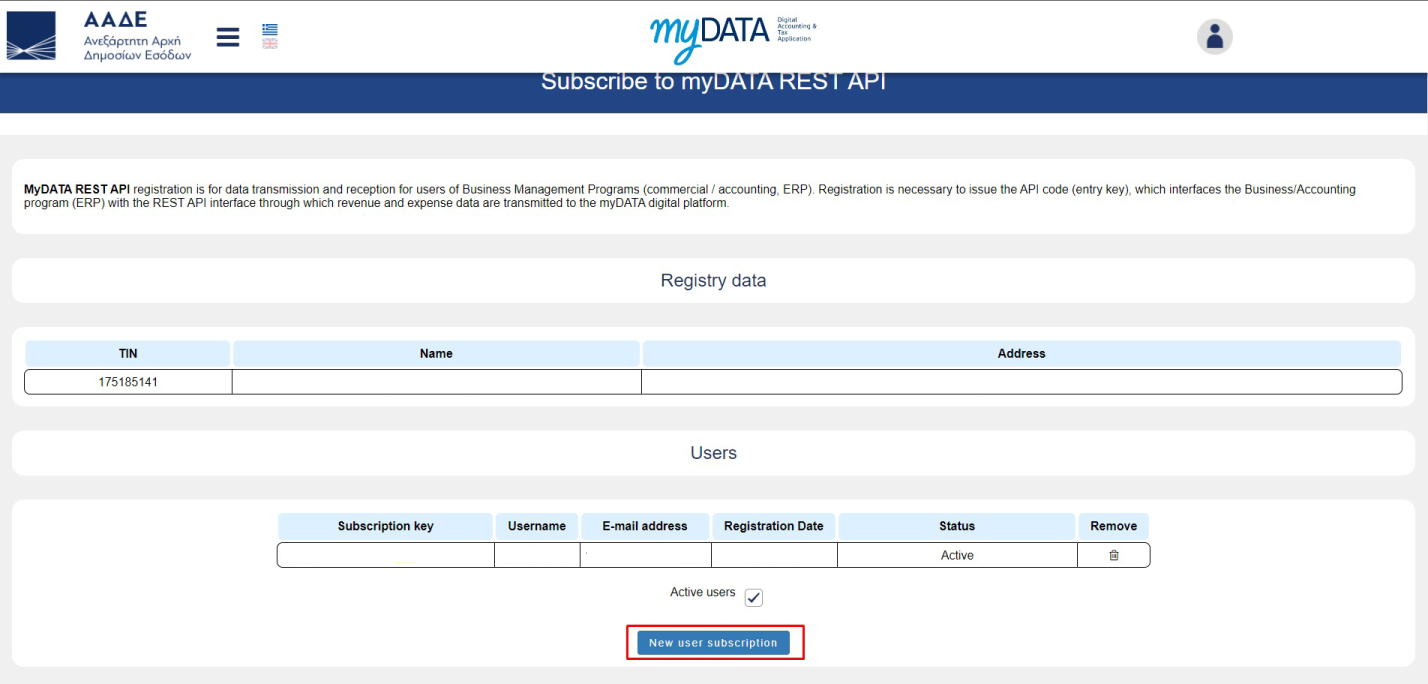Open the user profile avatar

pos(1214,37)
